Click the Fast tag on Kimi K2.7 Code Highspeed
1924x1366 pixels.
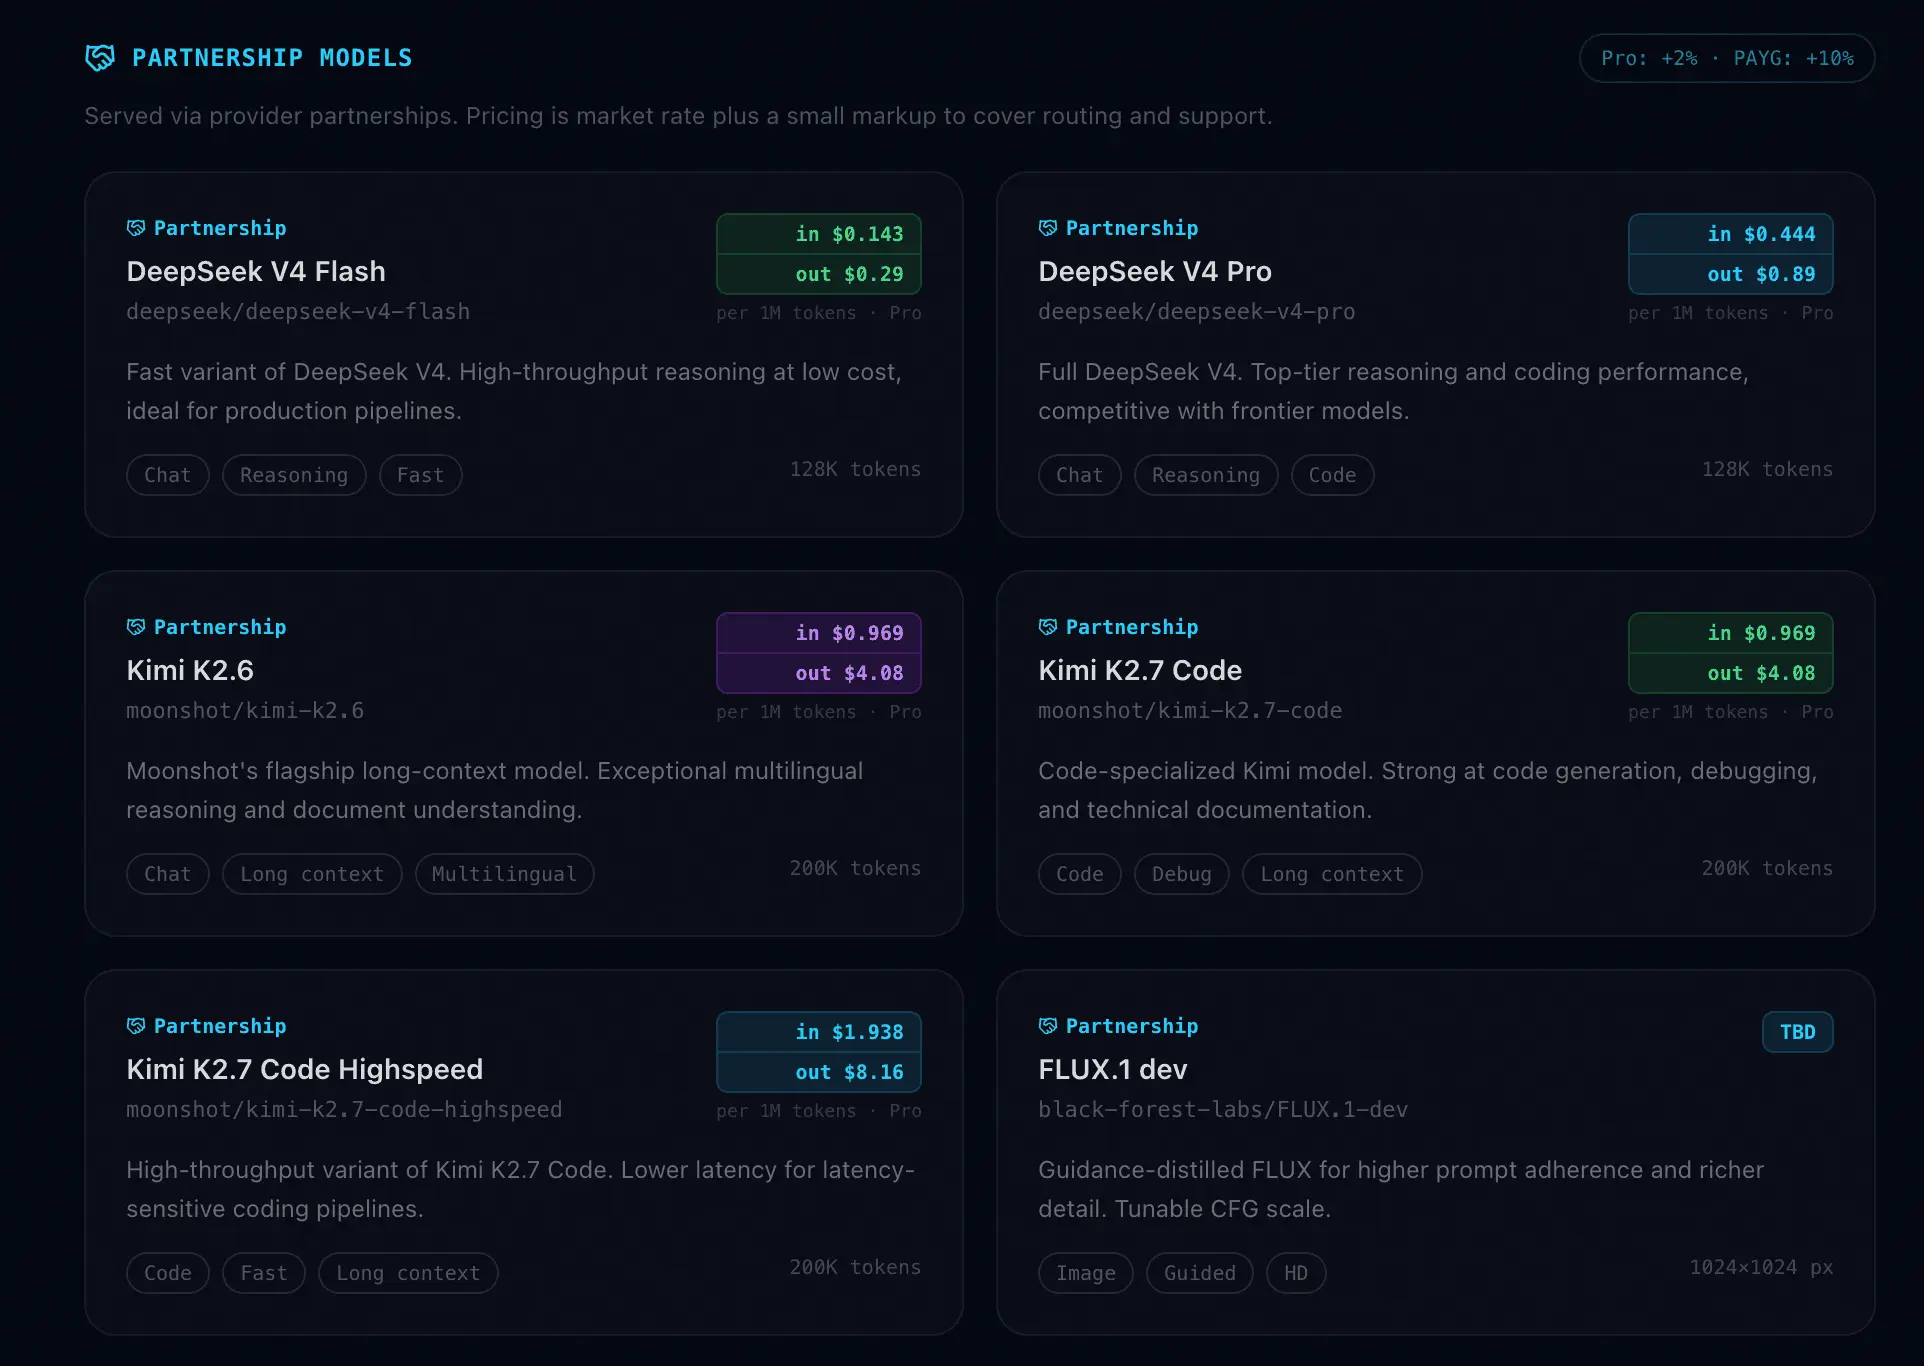click(264, 1273)
